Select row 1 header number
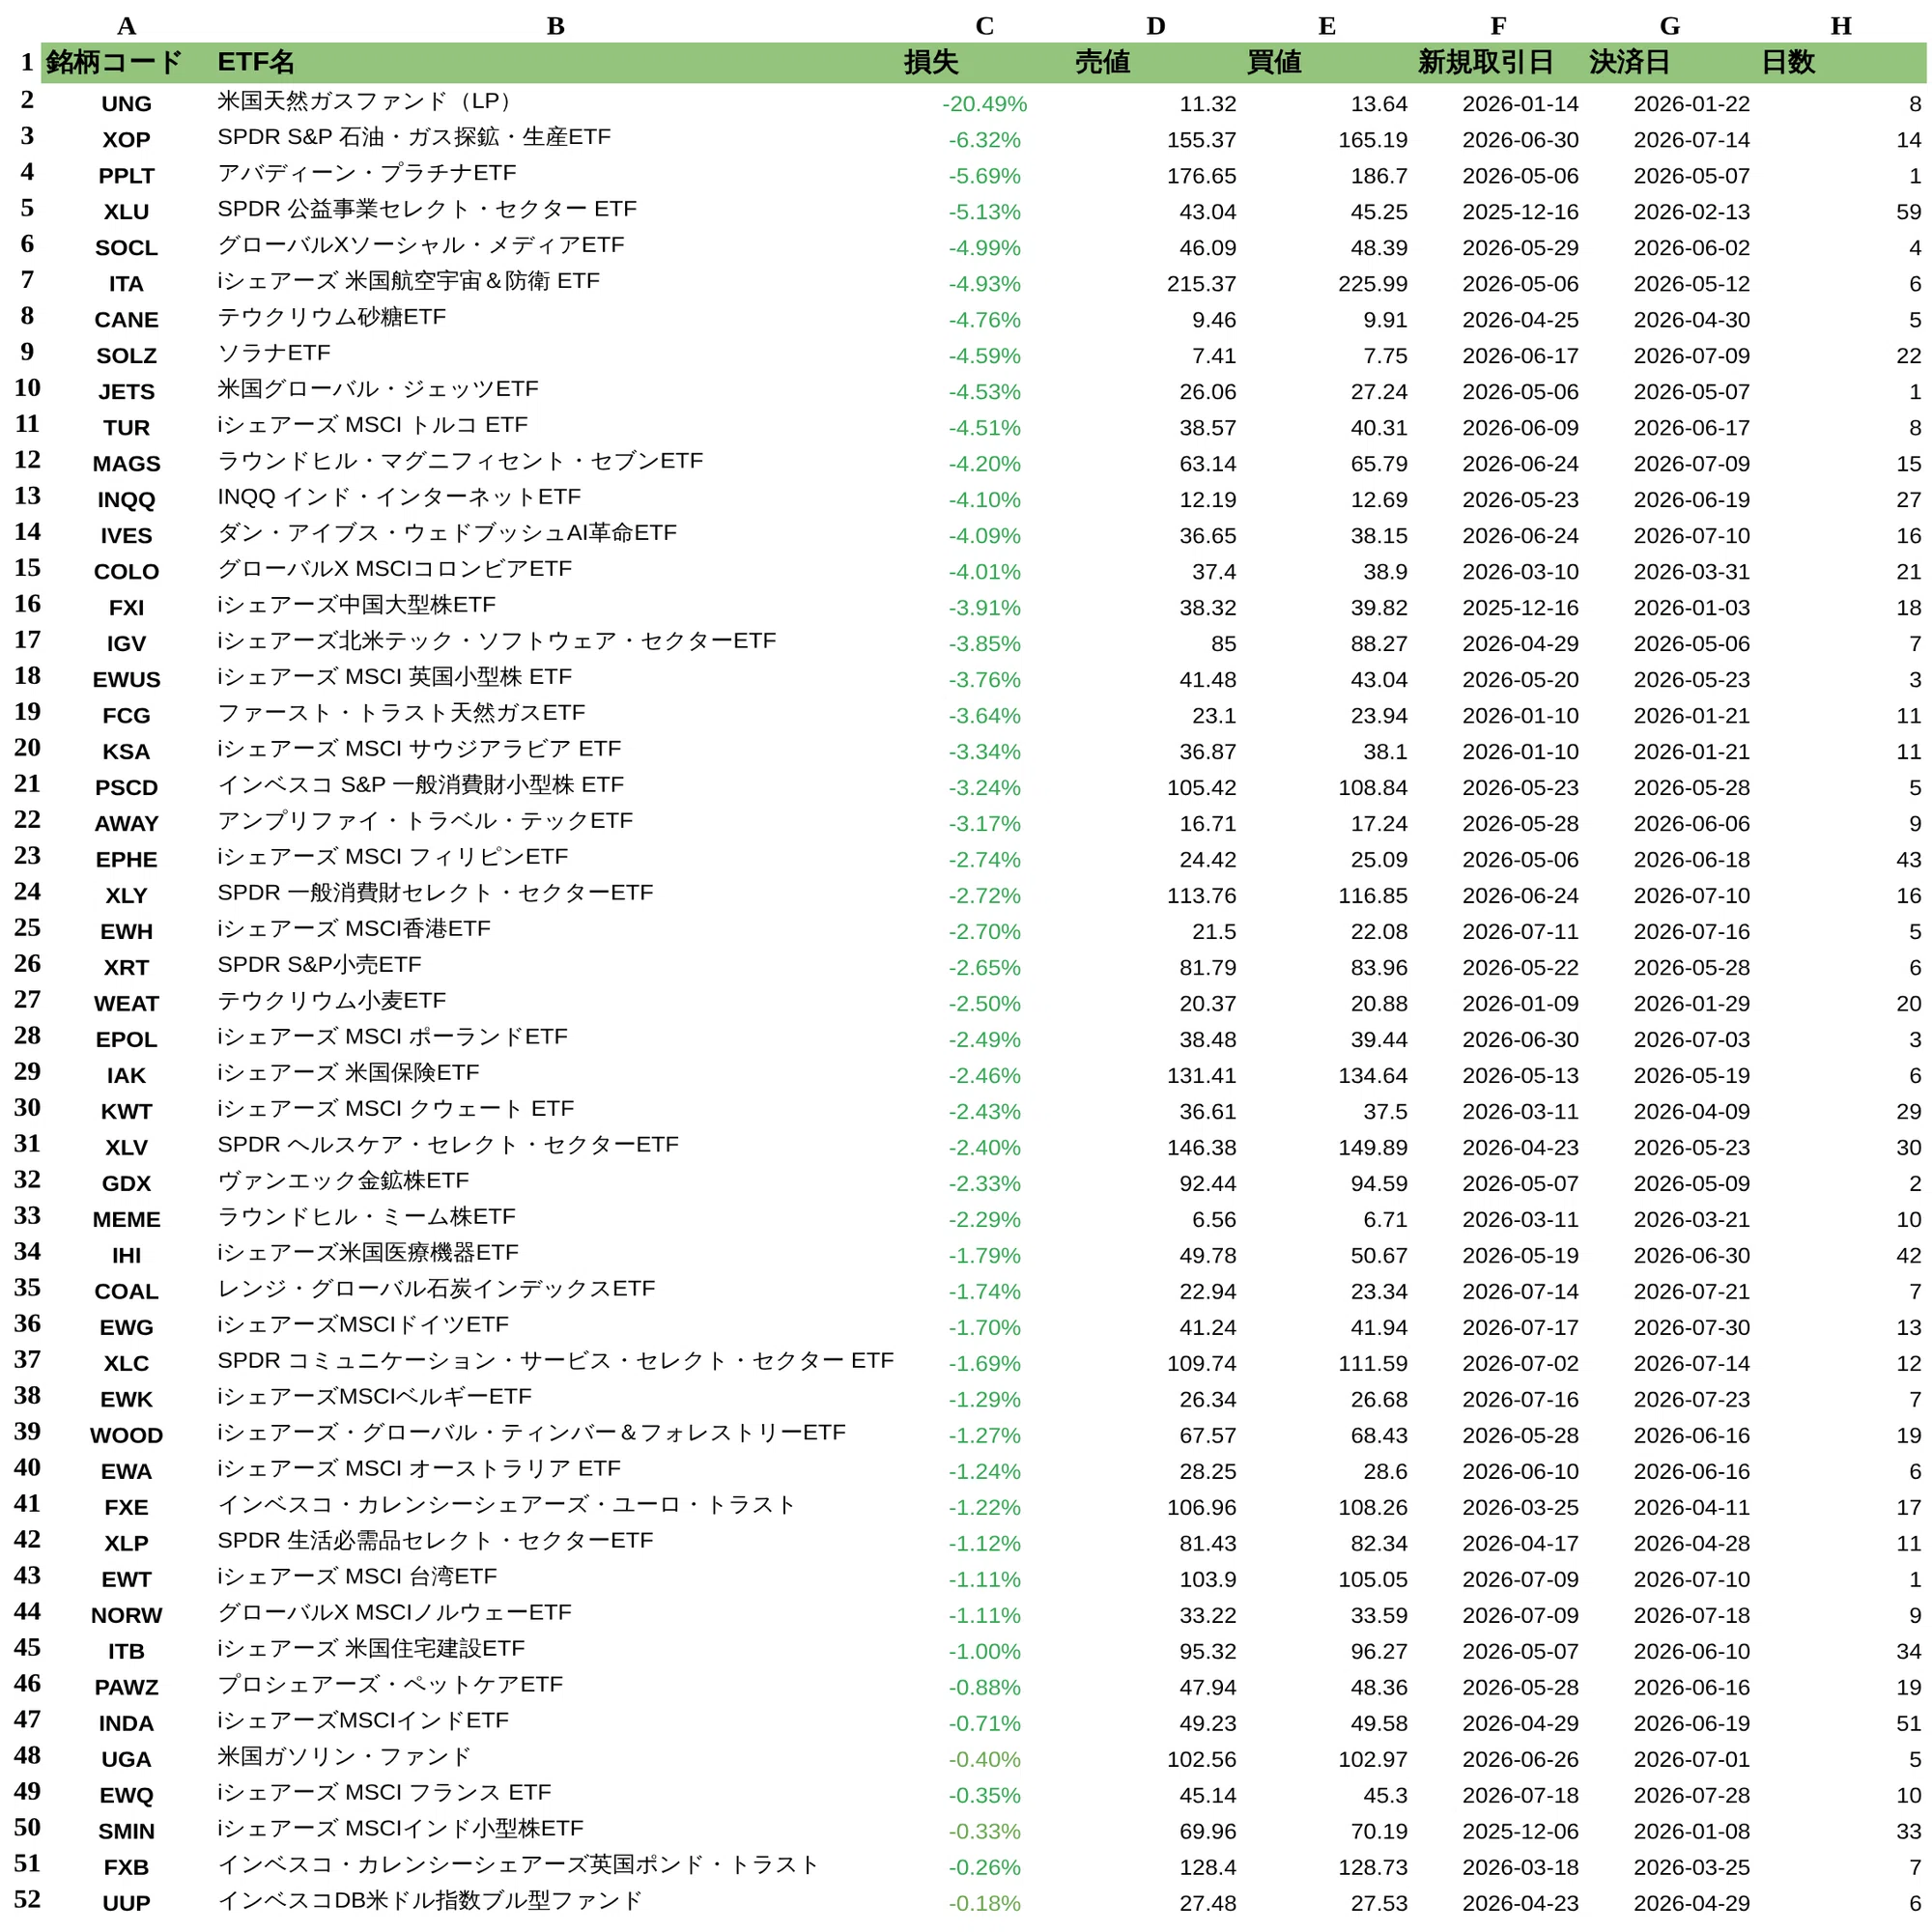The height and width of the screenshot is (1932, 1932). click(x=27, y=62)
